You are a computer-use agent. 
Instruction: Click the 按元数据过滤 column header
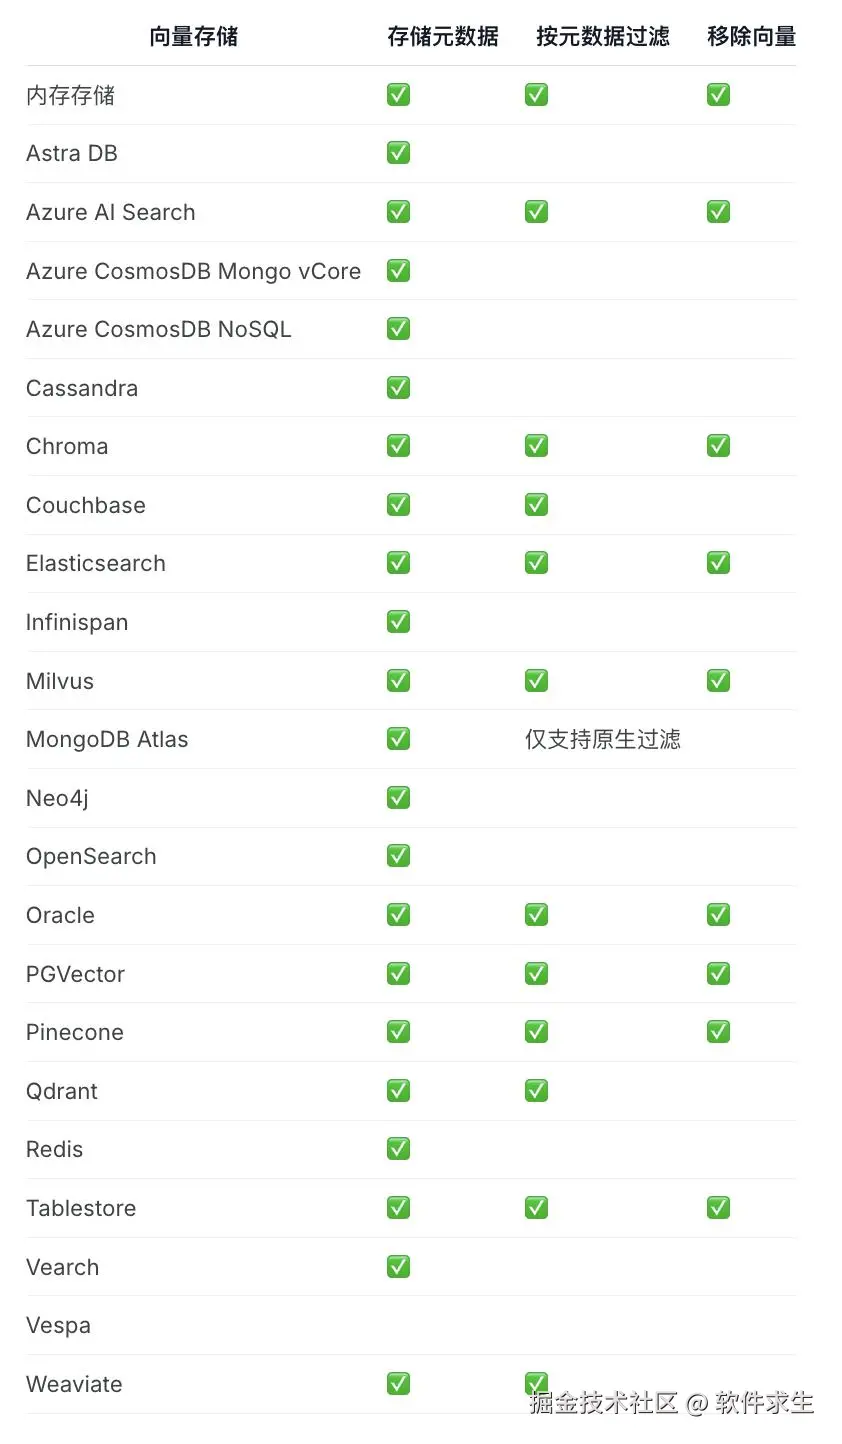603,37
